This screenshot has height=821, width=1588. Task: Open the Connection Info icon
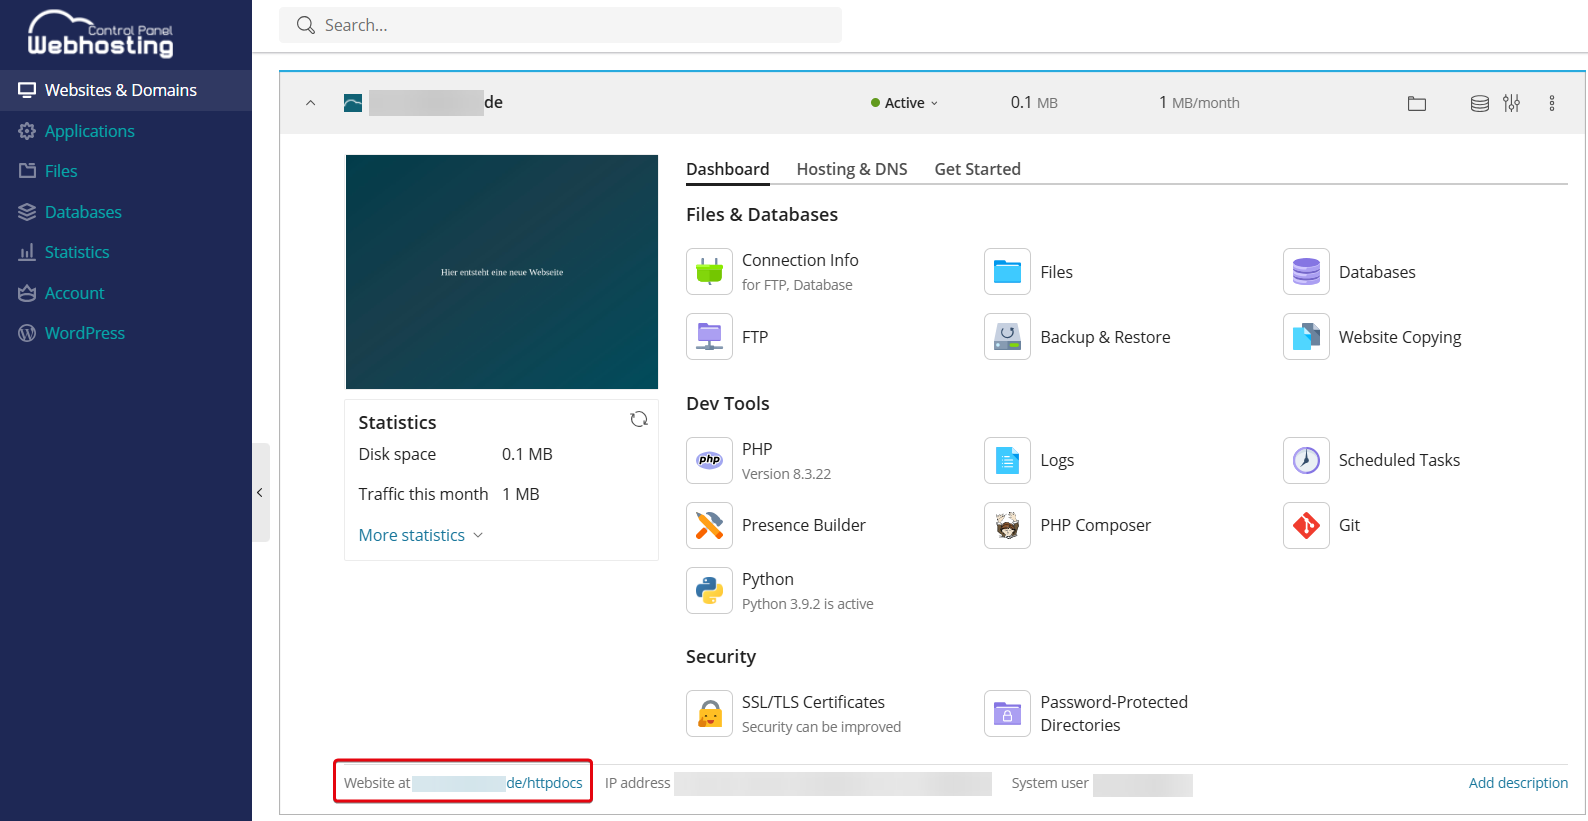(709, 272)
